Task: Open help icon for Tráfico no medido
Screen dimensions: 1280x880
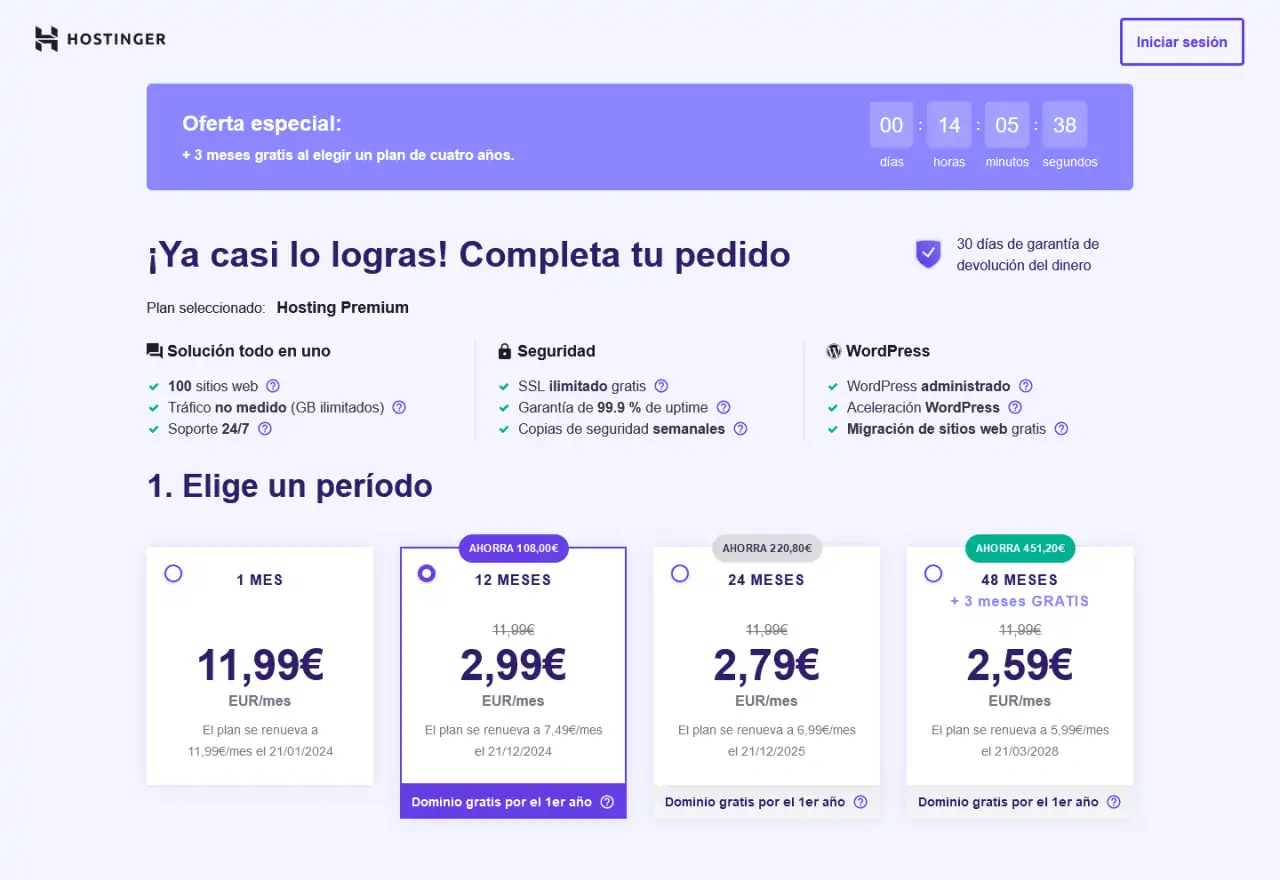Action: [399, 407]
